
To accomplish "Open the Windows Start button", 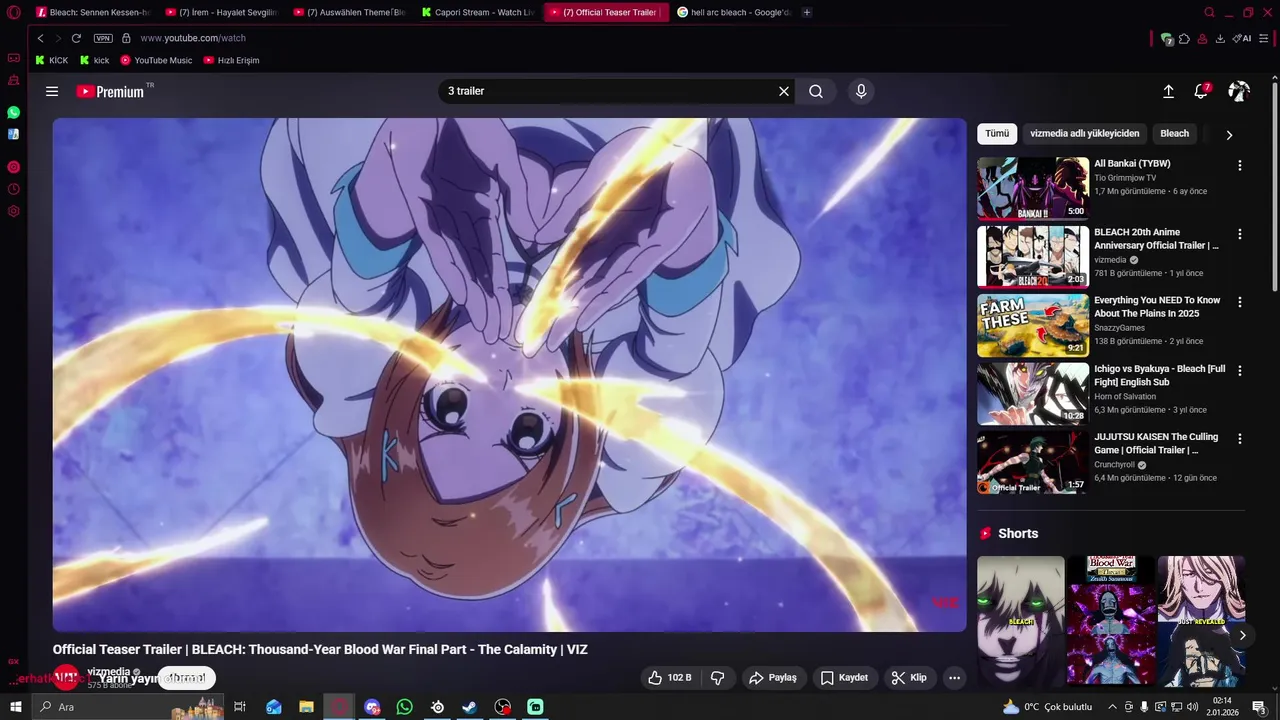I will tap(15, 707).
